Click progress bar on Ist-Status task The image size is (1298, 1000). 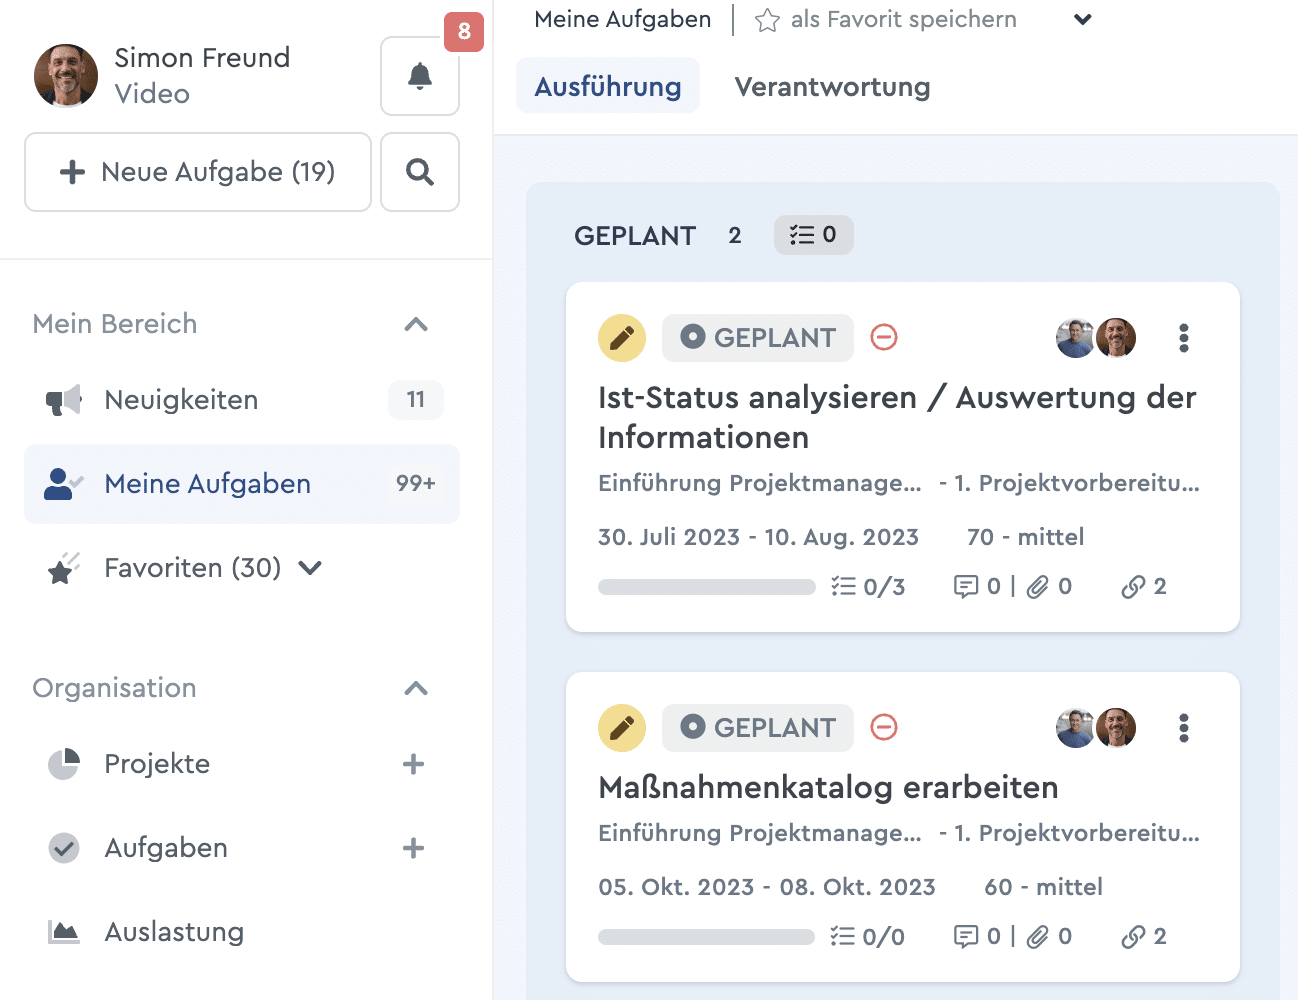coord(707,587)
